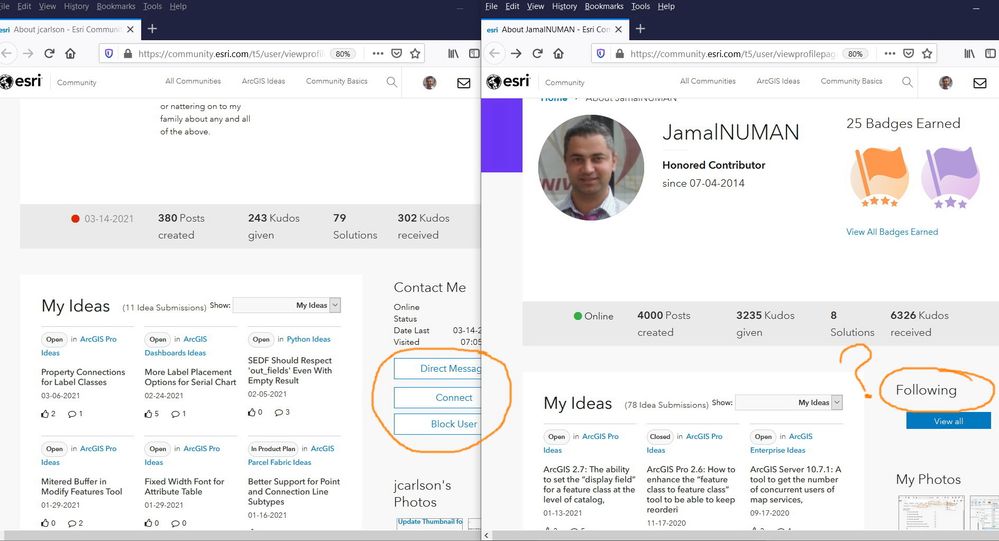
Task: Click 80% zoom indicator in right address bar
Action: click(x=855, y=54)
